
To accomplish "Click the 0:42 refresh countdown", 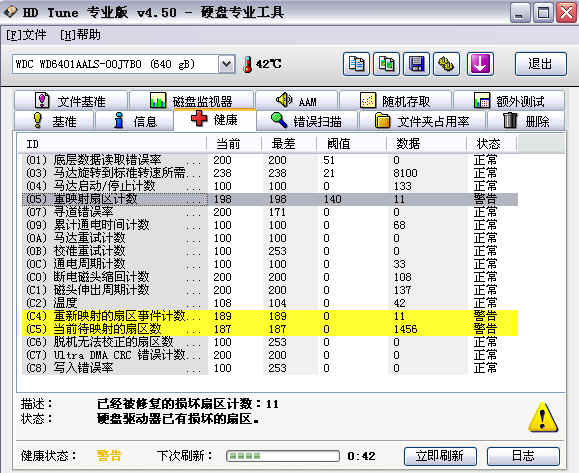I will point(361,456).
